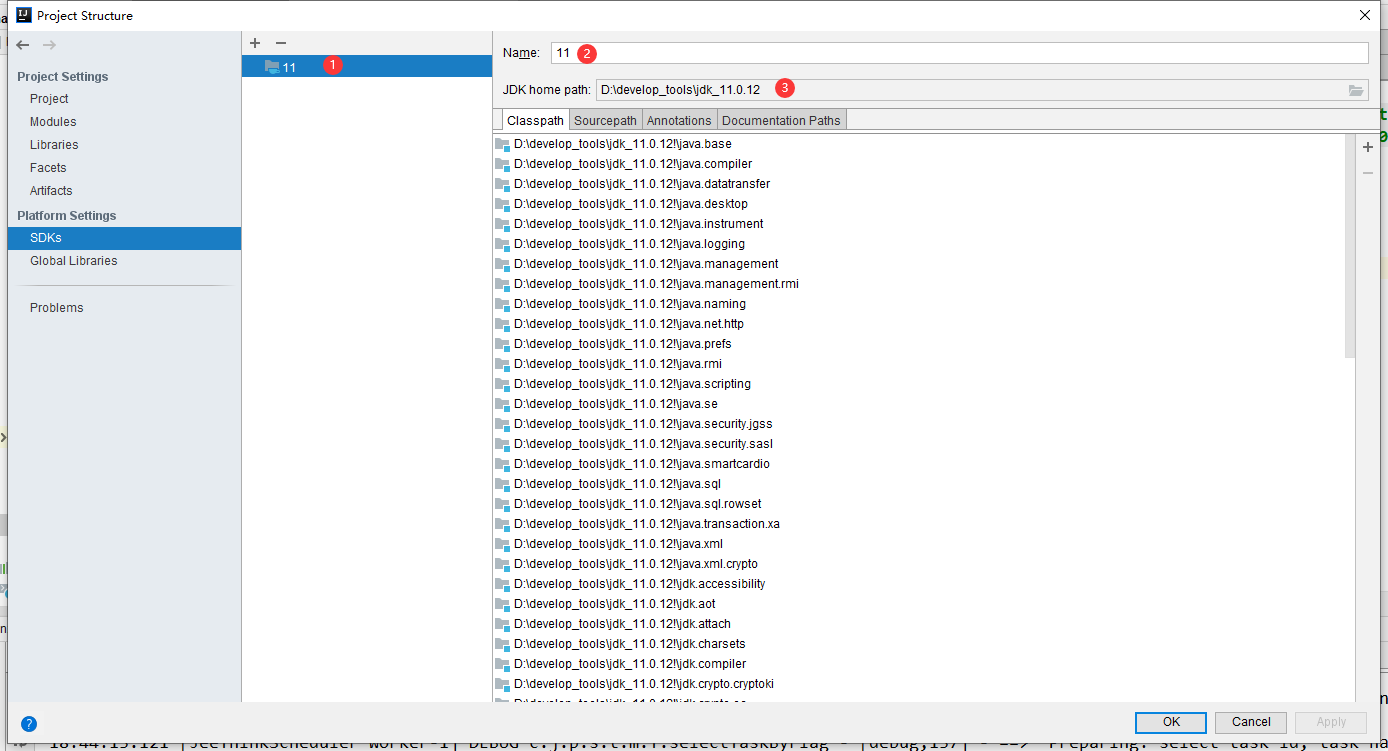Remove classpath entry with minus icon on right

tap(1368, 173)
